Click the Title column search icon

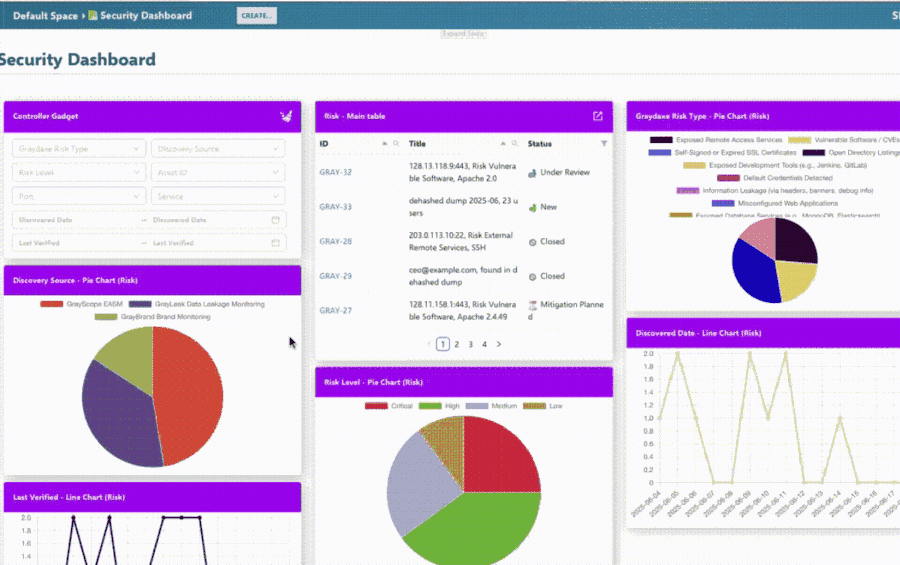pos(515,144)
